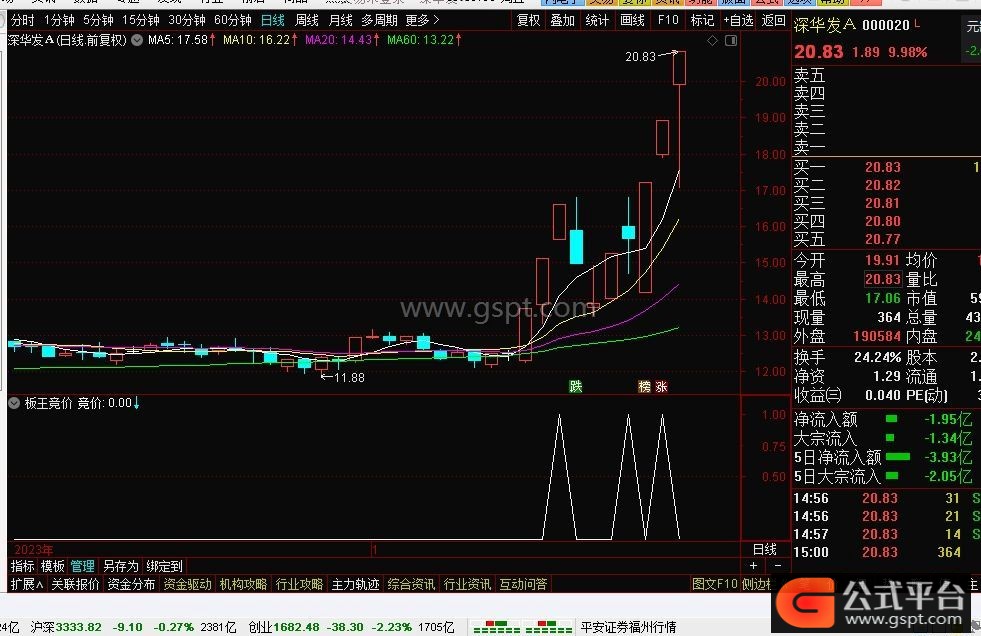Open the F10 company info
The image size is (981, 636).
click(668, 21)
